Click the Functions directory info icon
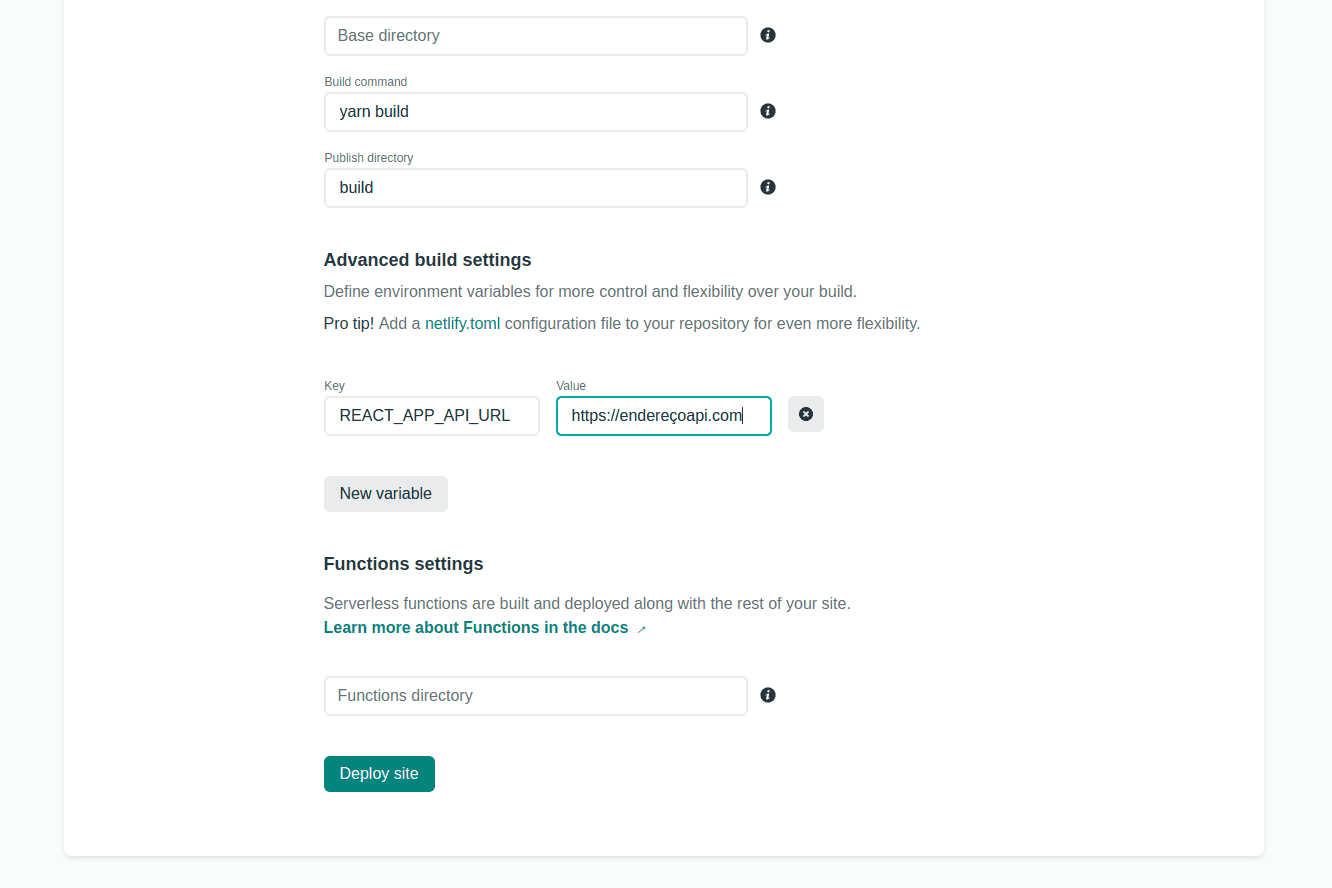The width and height of the screenshot is (1332, 888). (768, 695)
